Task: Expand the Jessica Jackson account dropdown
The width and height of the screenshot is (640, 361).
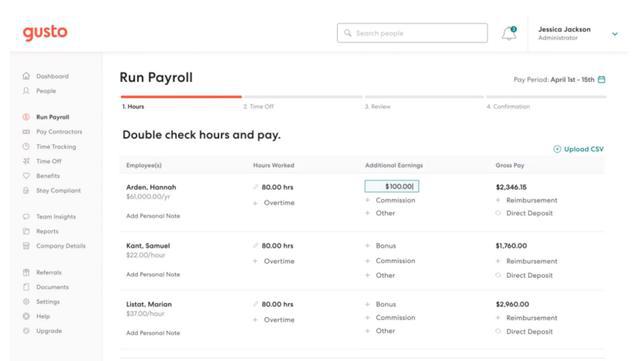Action: coord(615,34)
